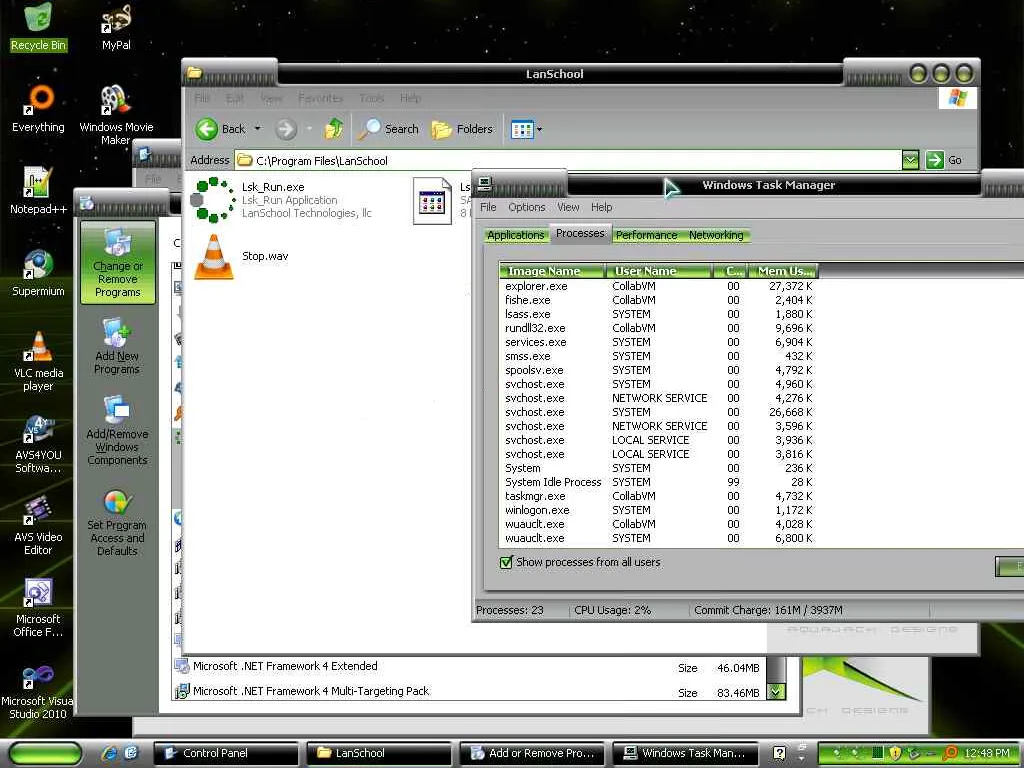The width and height of the screenshot is (1024, 768).
Task: Open the MyPal desktop icon
Action: click(x=116, y=26)
